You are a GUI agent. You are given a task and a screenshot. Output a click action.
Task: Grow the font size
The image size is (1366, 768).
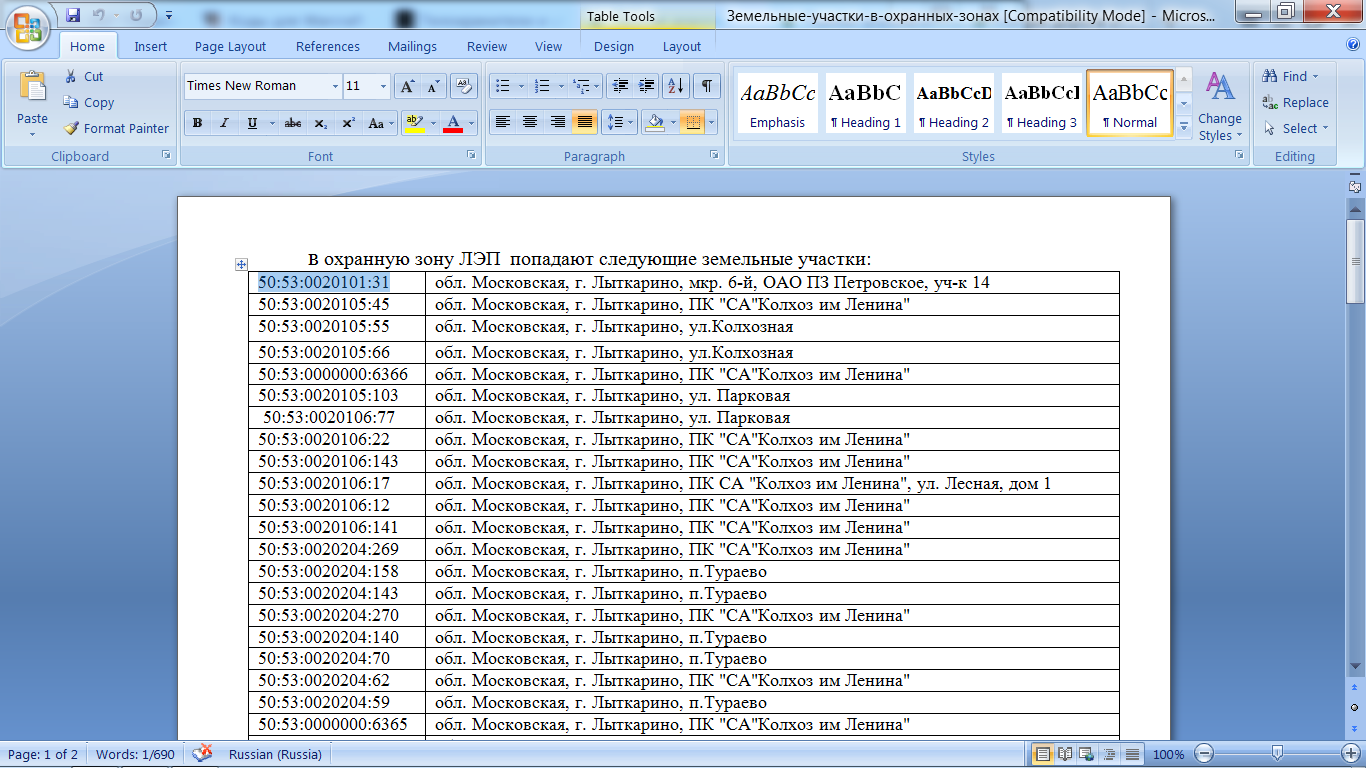click(407, 86)
